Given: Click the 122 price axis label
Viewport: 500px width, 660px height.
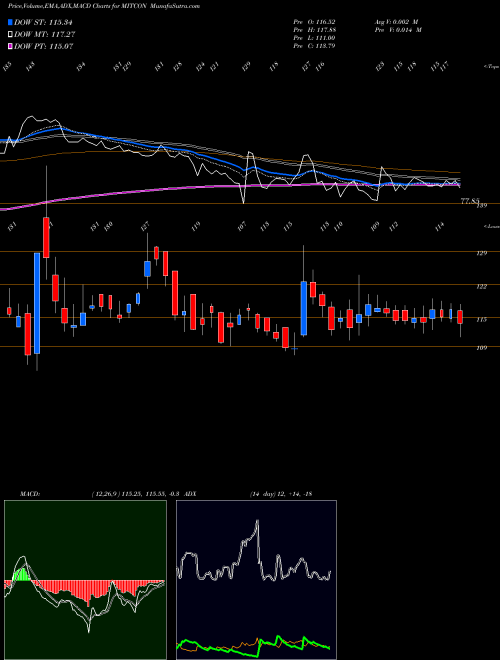Looking at the screenshot, I should pos(482,286).
